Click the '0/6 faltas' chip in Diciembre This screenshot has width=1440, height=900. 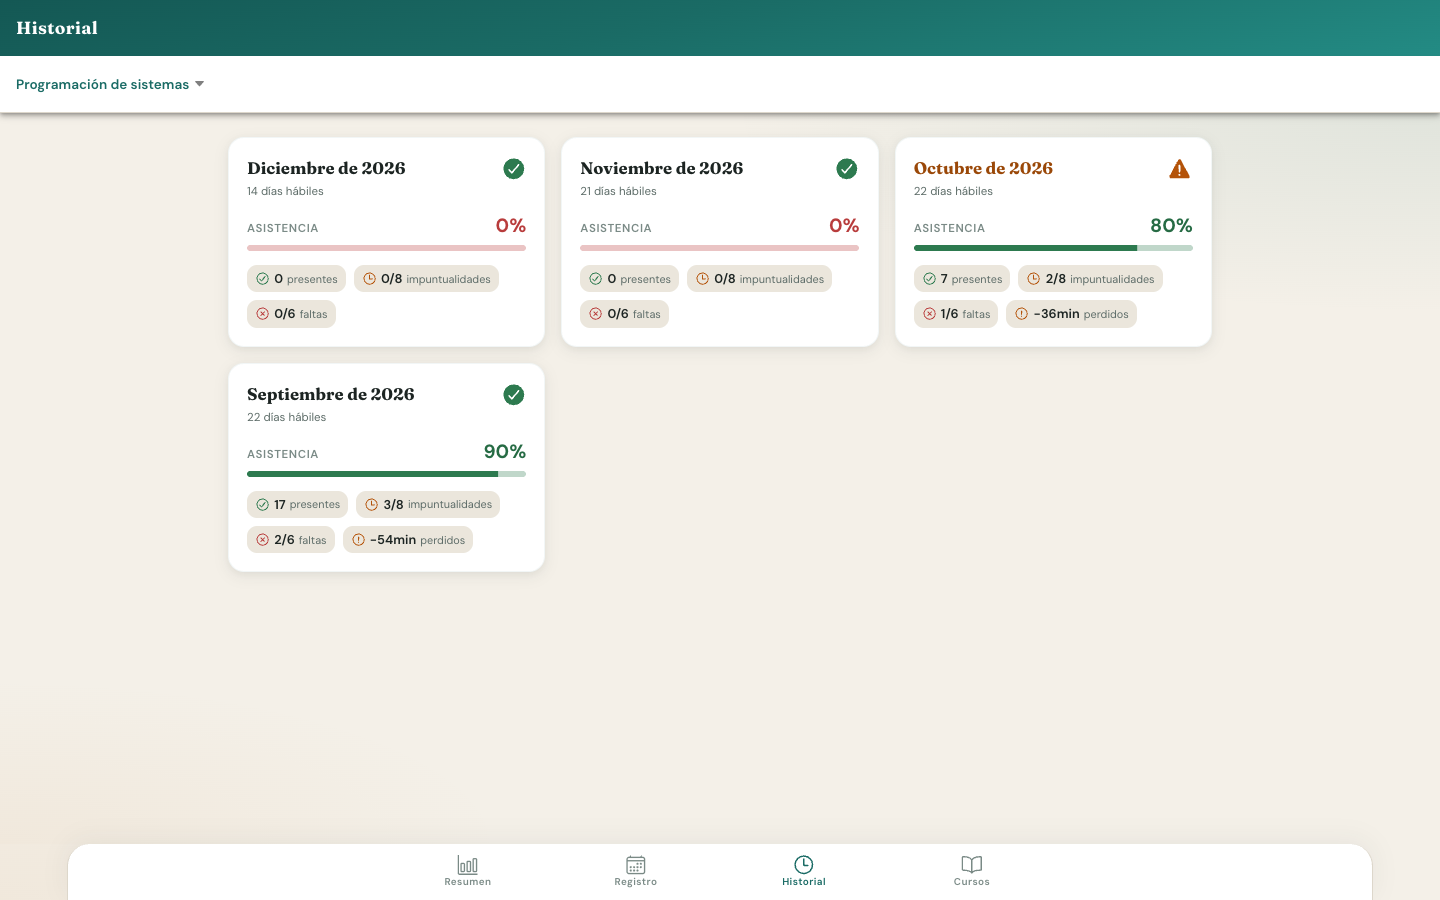(291, 314)
